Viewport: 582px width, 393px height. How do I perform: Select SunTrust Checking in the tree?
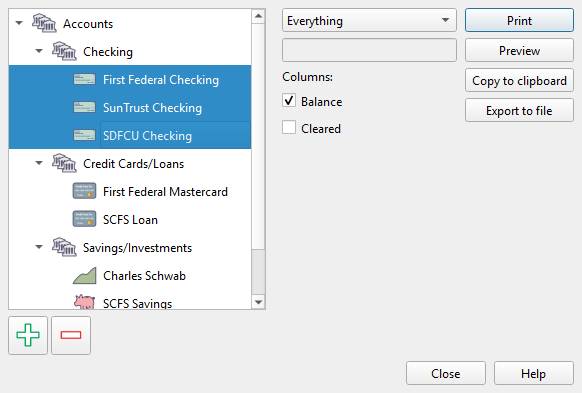(x=130, y=108)
